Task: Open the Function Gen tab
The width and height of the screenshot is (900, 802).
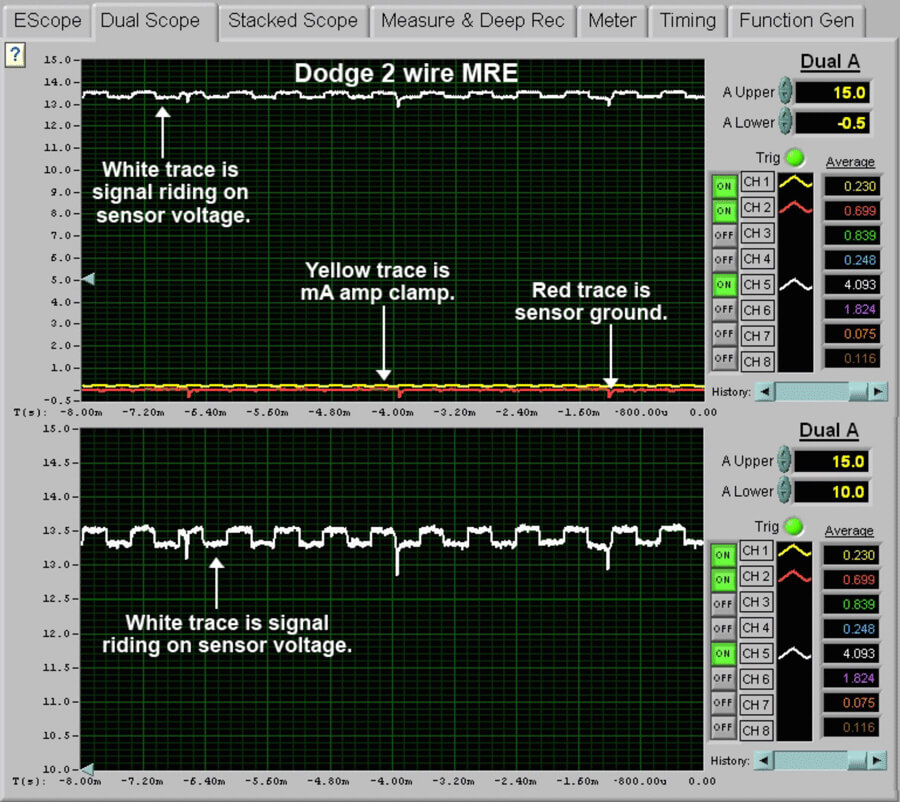Action: point(796,21)
